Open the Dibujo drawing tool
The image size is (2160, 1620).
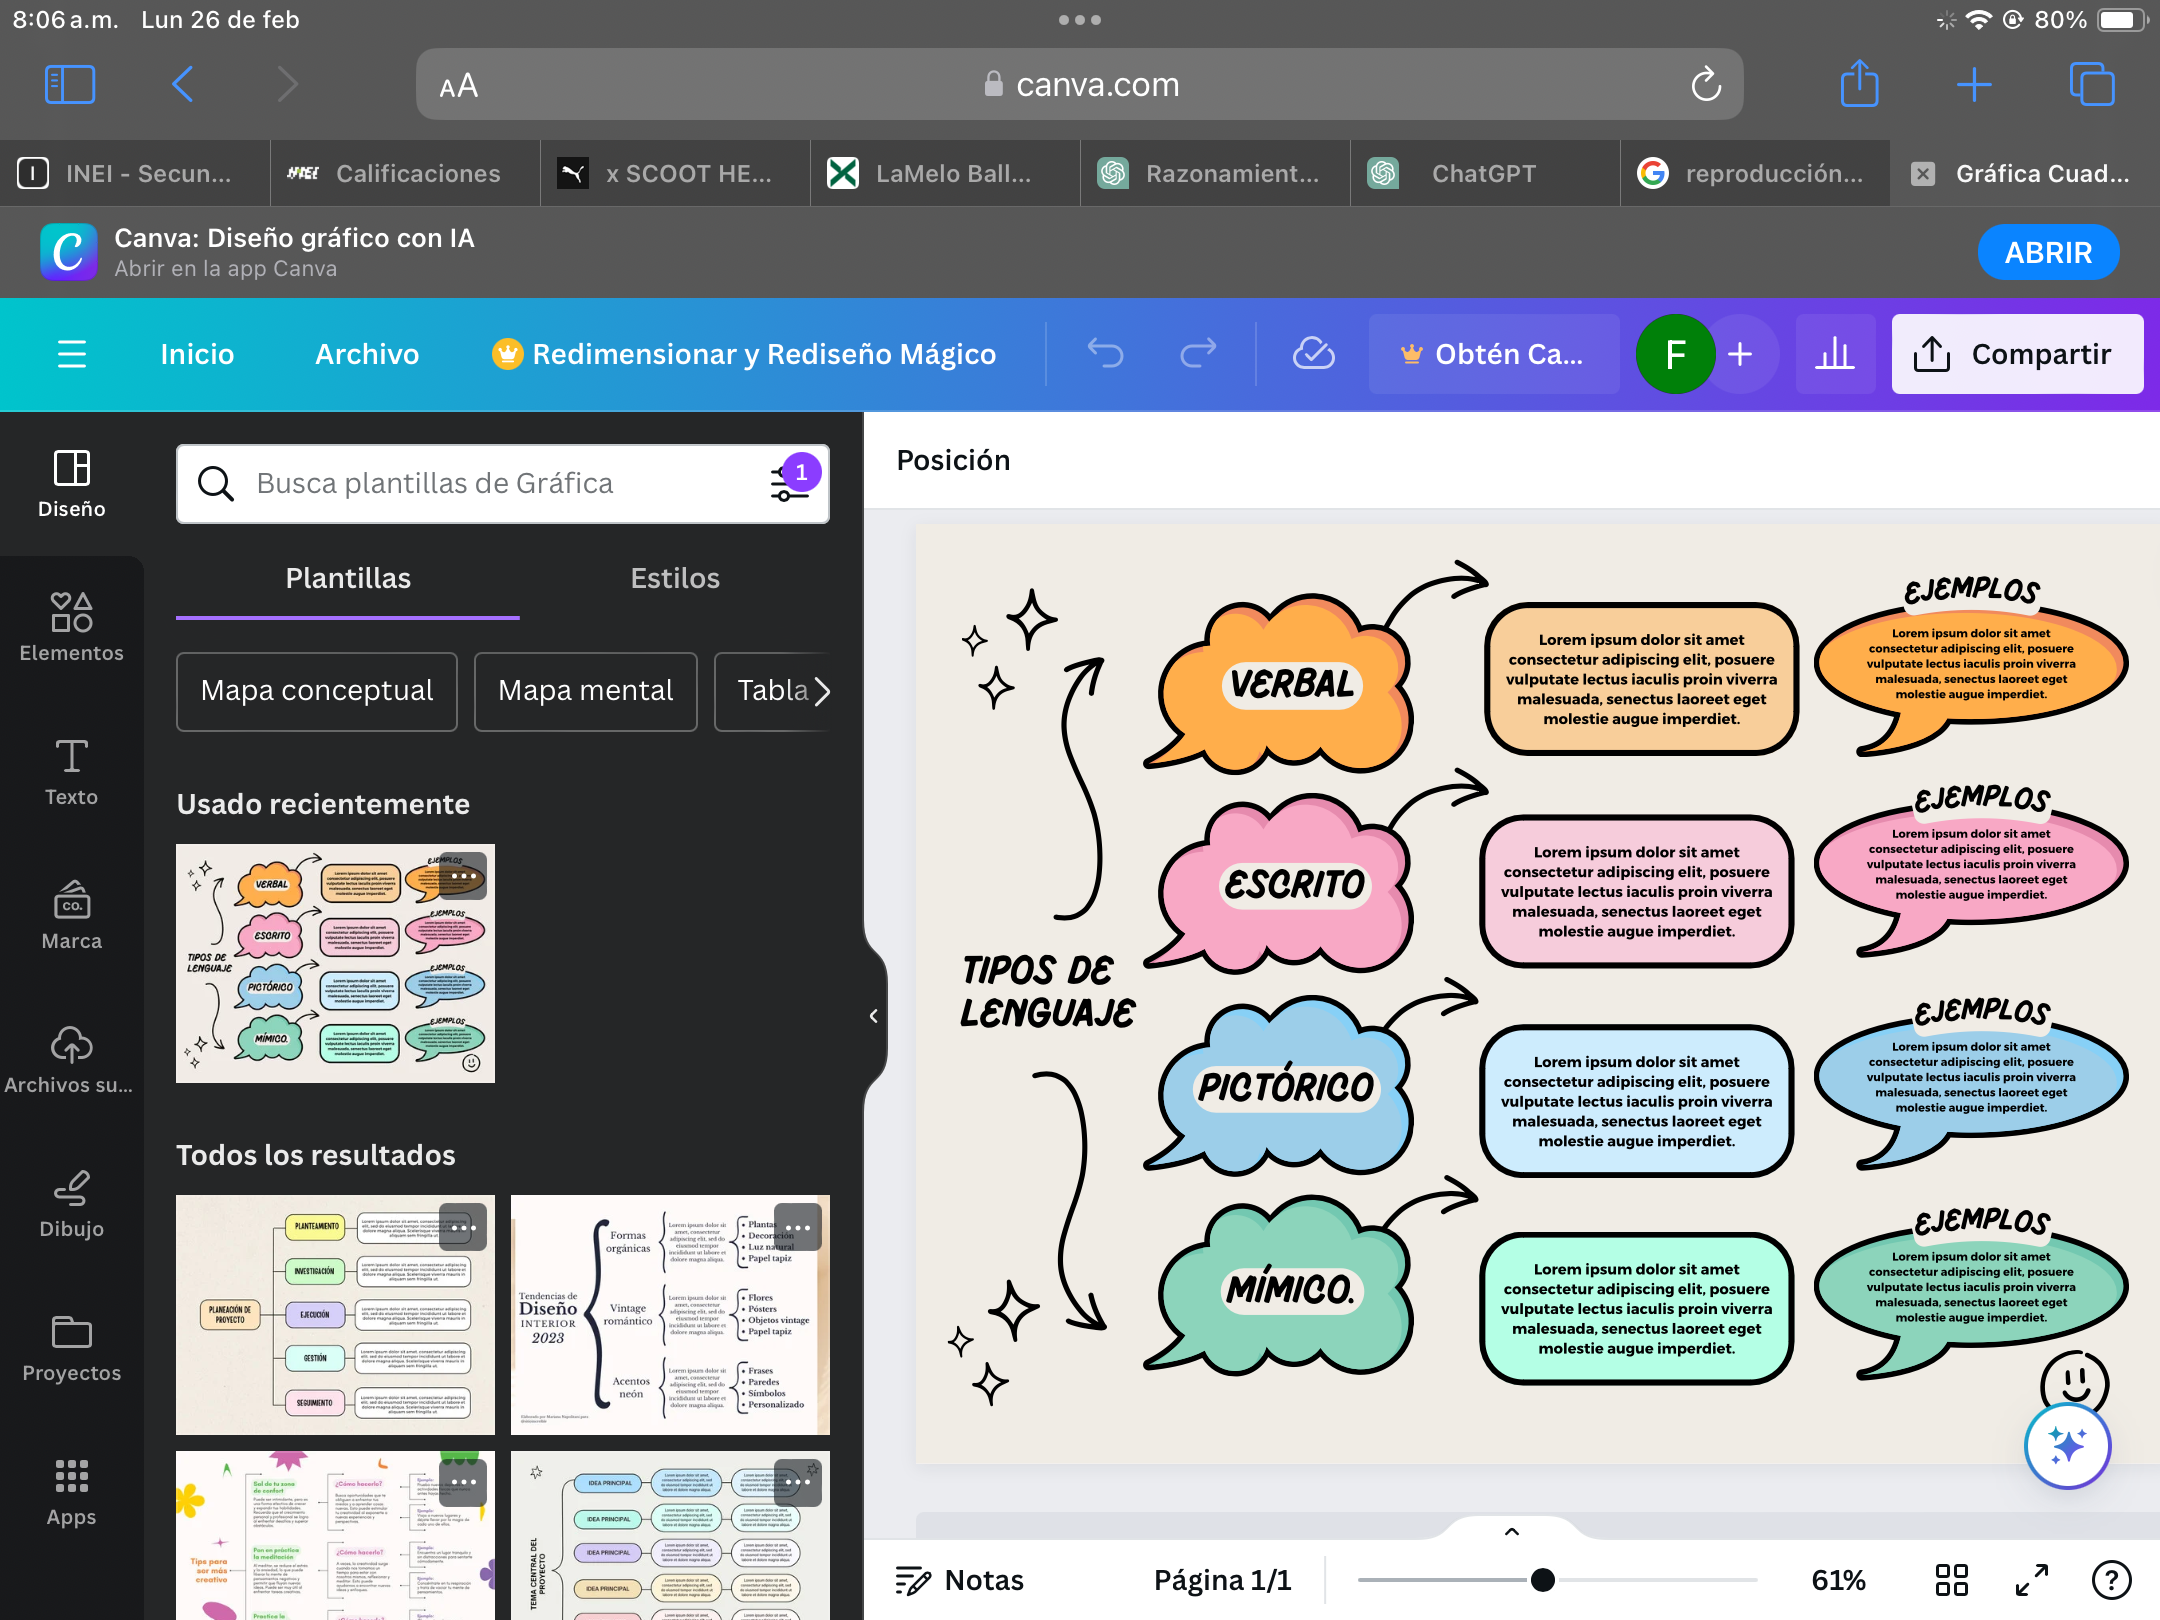(71, 1203)
